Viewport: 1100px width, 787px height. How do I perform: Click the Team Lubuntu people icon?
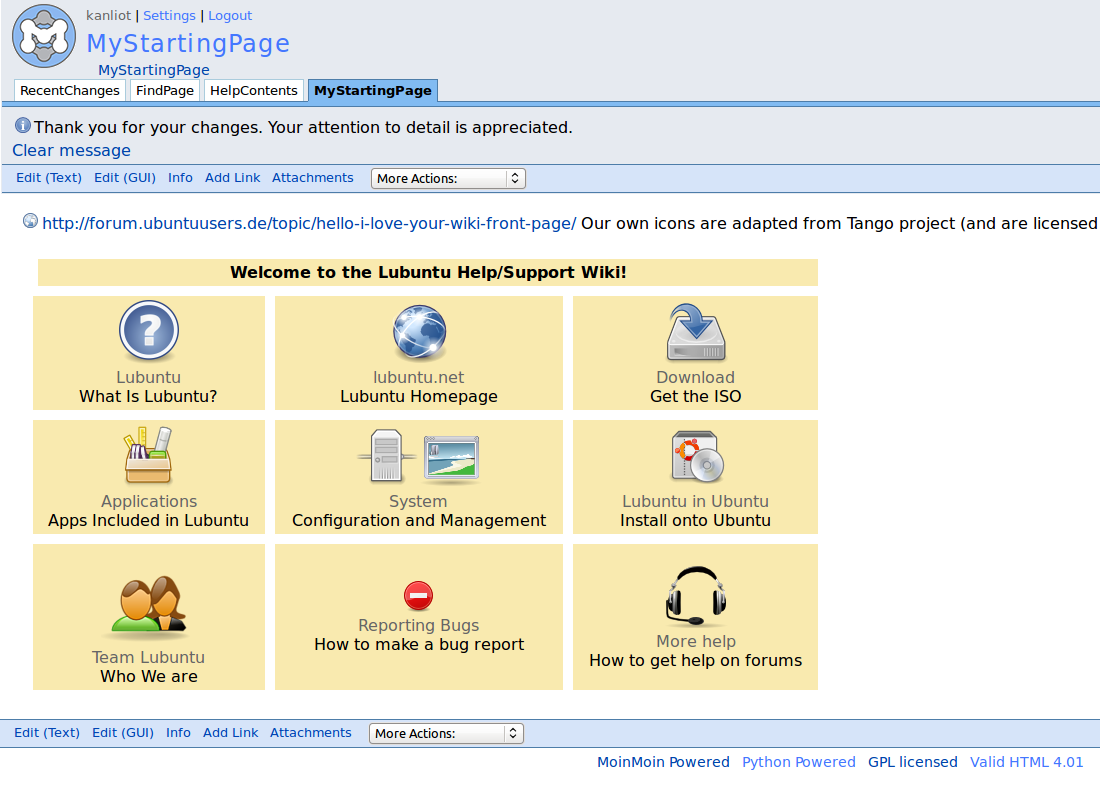(x=149, y=605)
